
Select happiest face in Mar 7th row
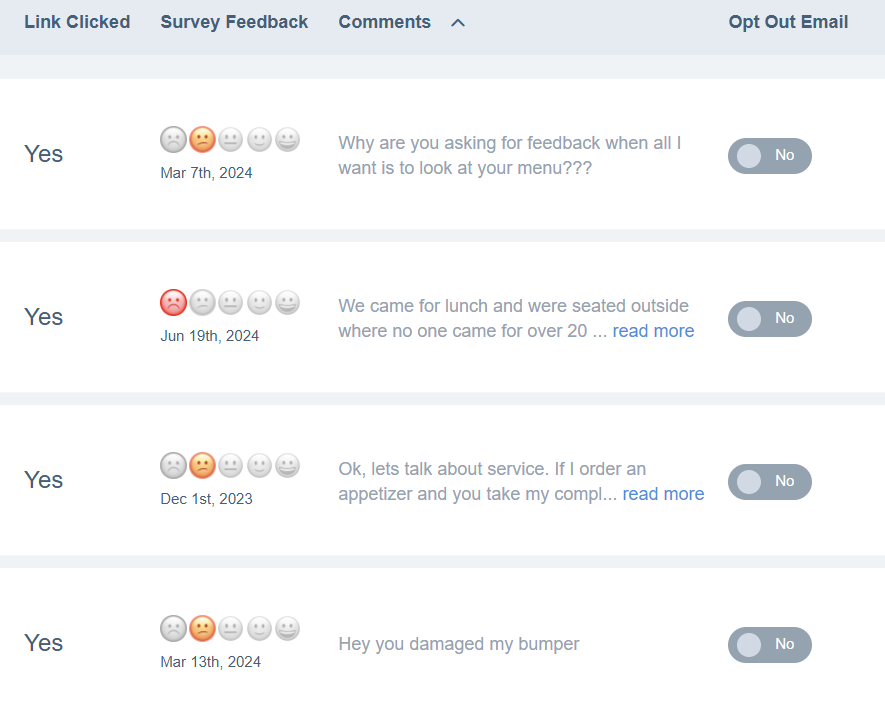click(288, 139)
